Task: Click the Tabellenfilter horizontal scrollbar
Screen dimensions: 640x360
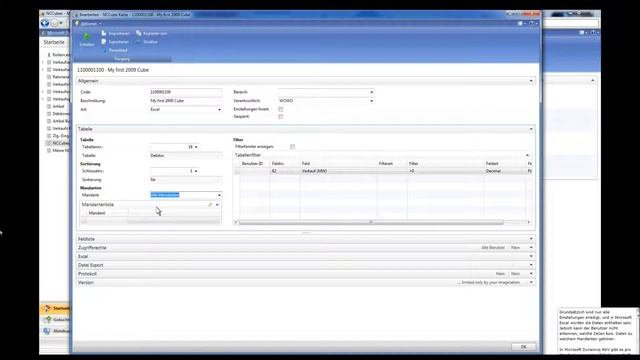Action: tap(371, 222)
